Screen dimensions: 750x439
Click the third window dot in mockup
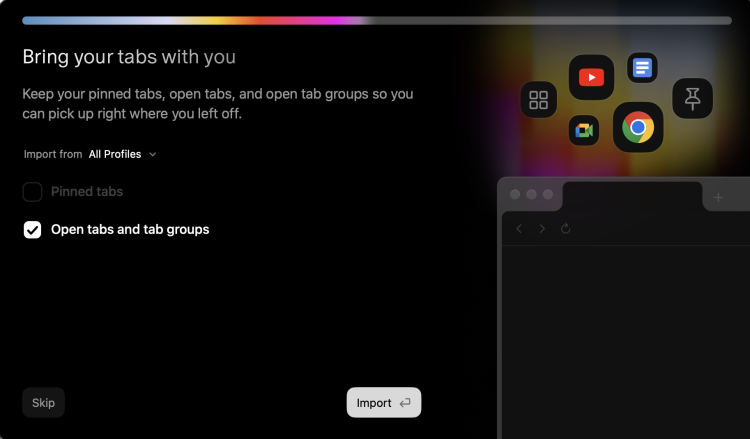(x=548, y=194)
